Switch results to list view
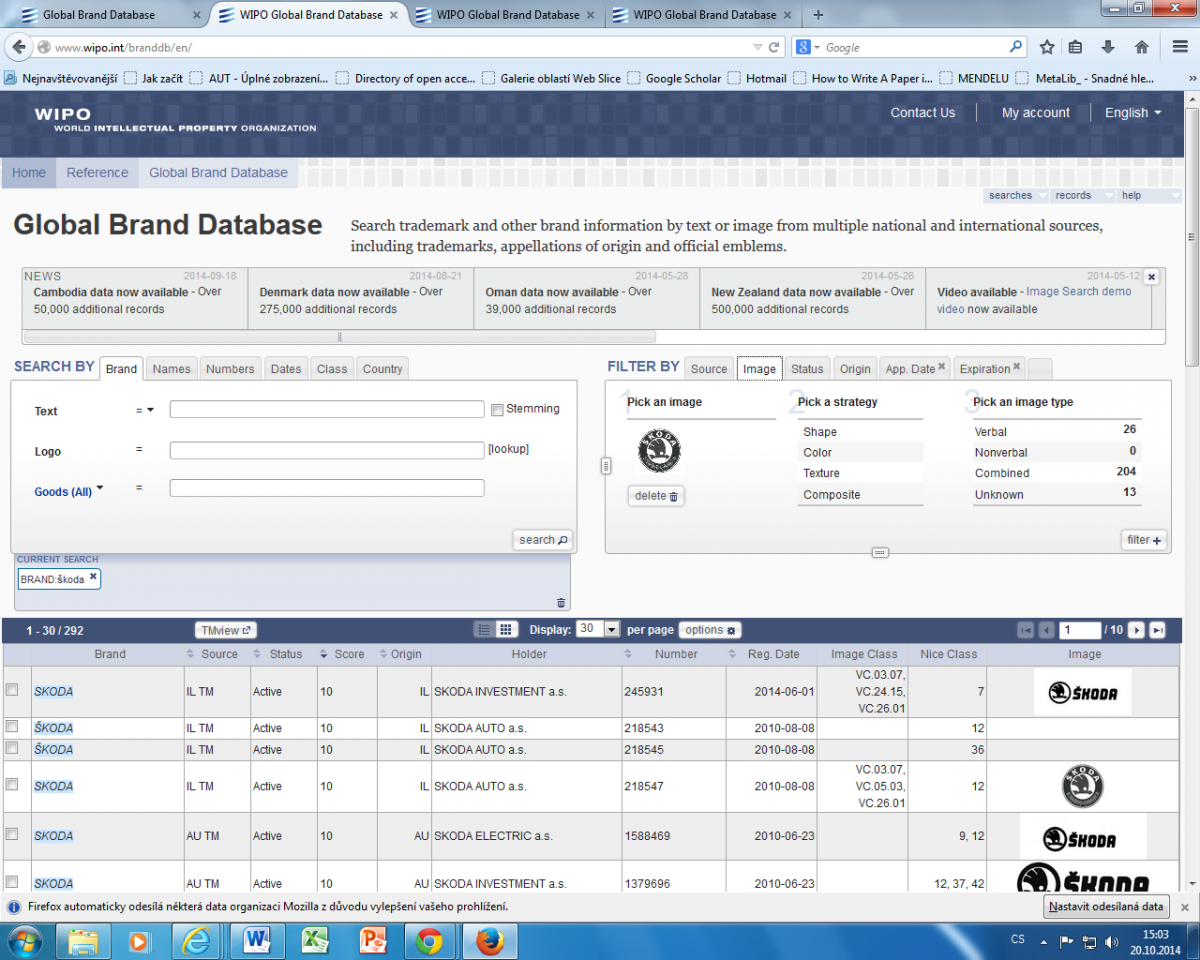Viewport: 1200px width, 960px height. [x=484, y=630]
